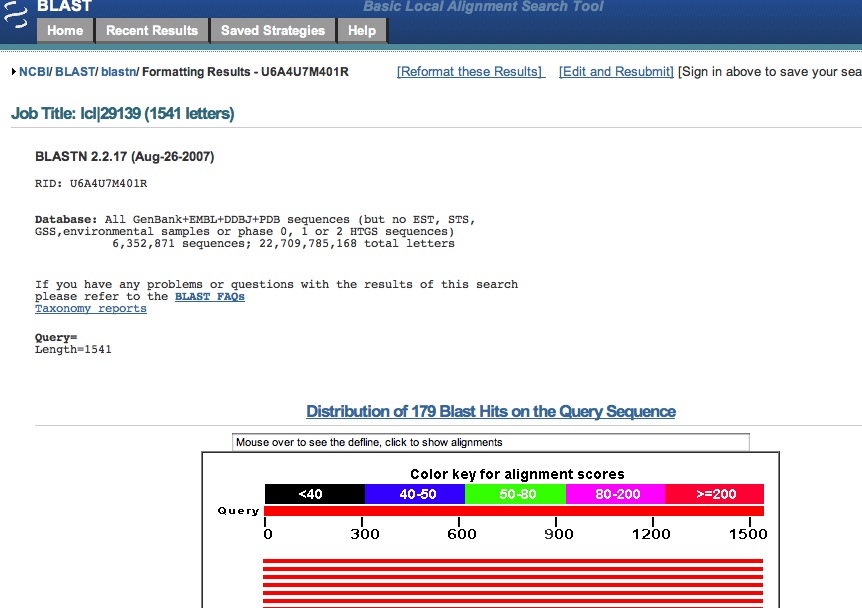Click the blastn breadcrumb link
862x608 pixels.
[118, 72]
